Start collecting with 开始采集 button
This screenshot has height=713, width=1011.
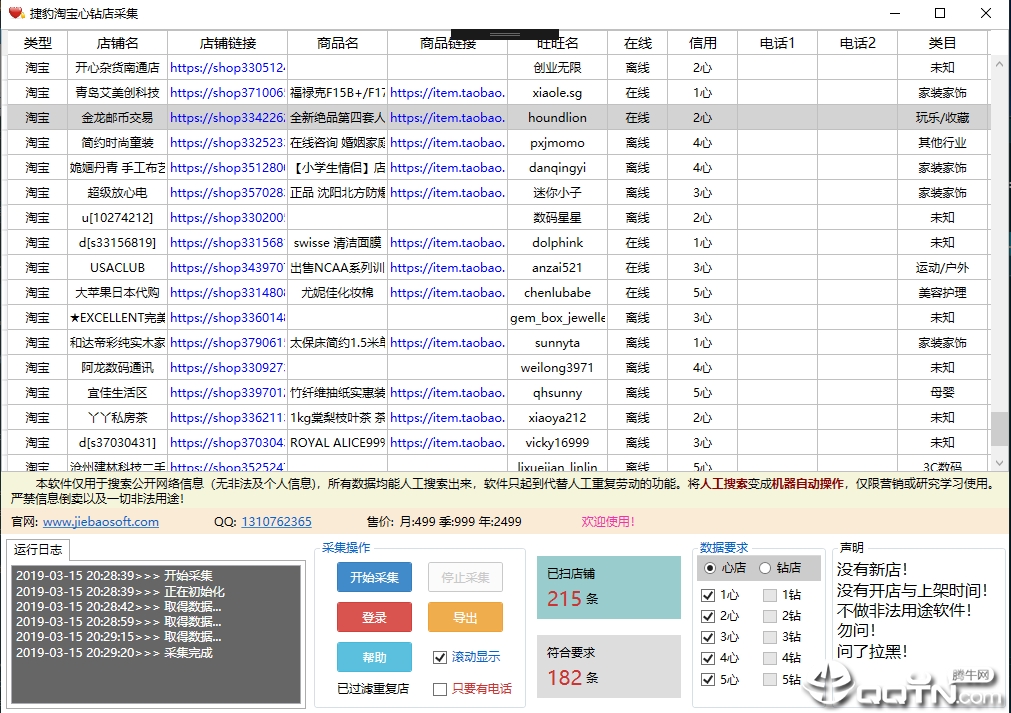[x=374, y=577]
